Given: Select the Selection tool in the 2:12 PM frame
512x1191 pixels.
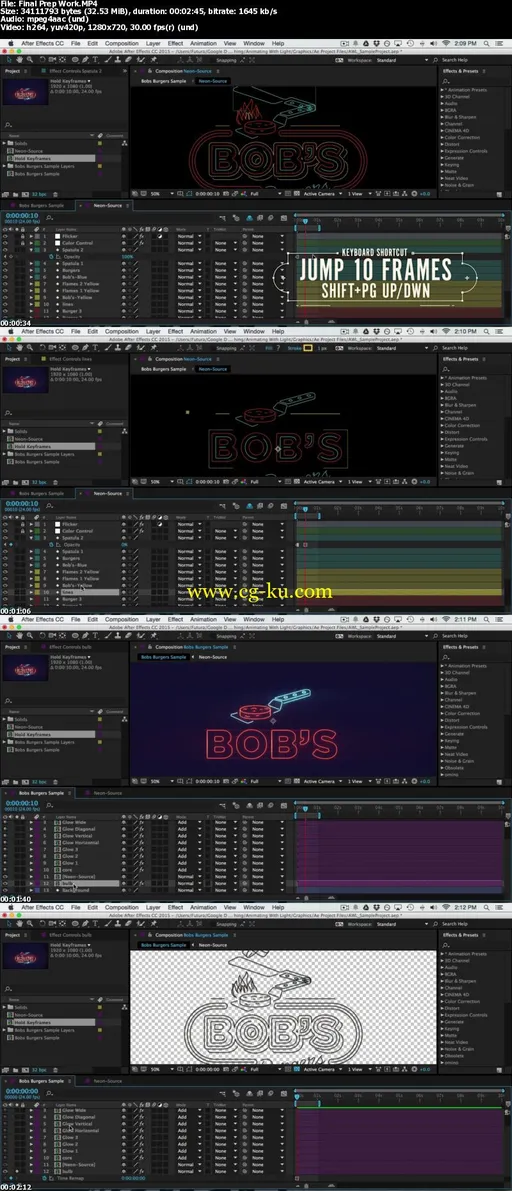Looking at the screenshot, I should pos(9,923).
